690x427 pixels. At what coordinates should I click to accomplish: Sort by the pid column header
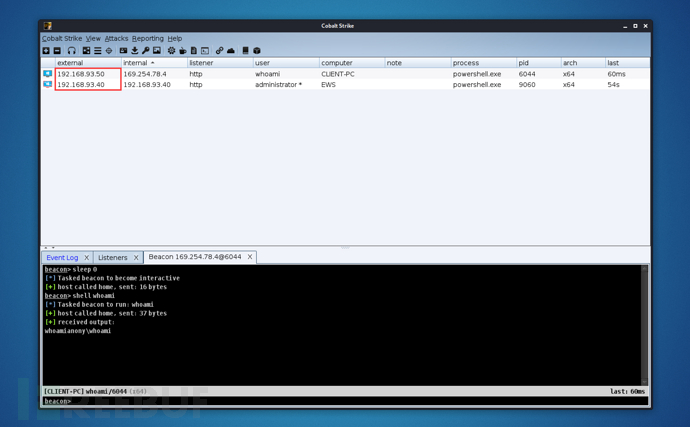tap(539, 63)
